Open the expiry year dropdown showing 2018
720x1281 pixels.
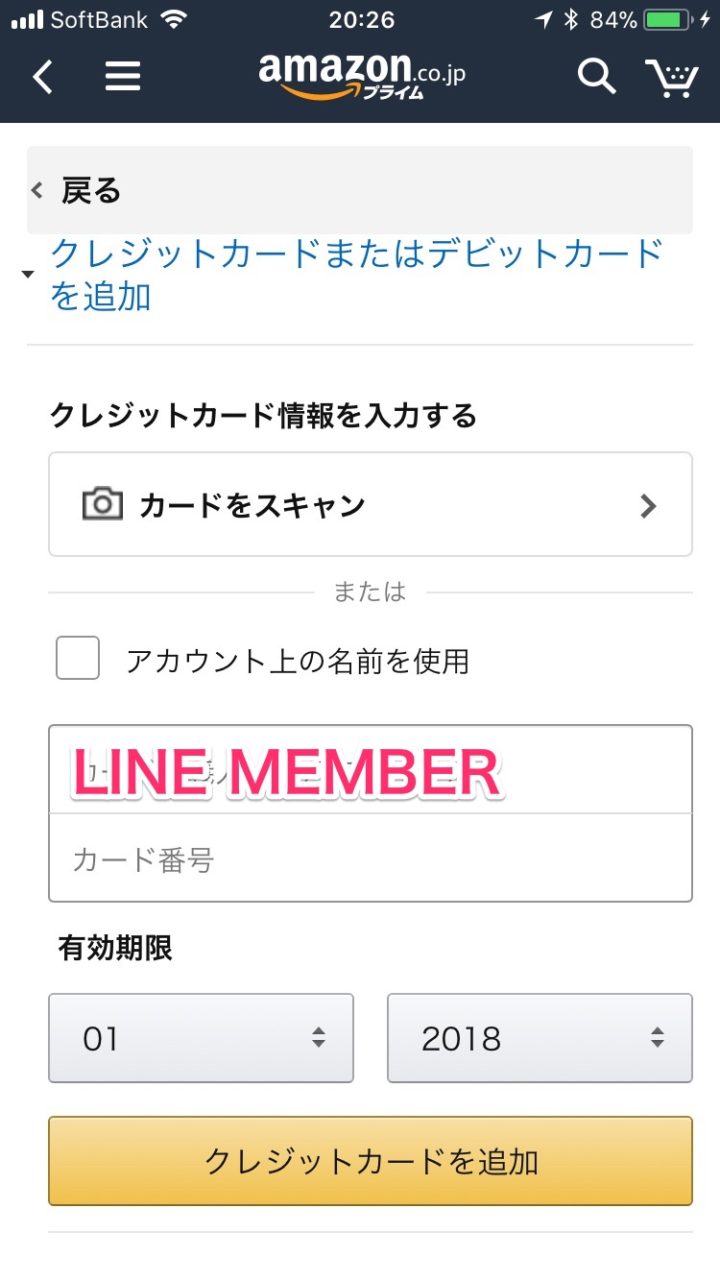tap(539, 1038)
